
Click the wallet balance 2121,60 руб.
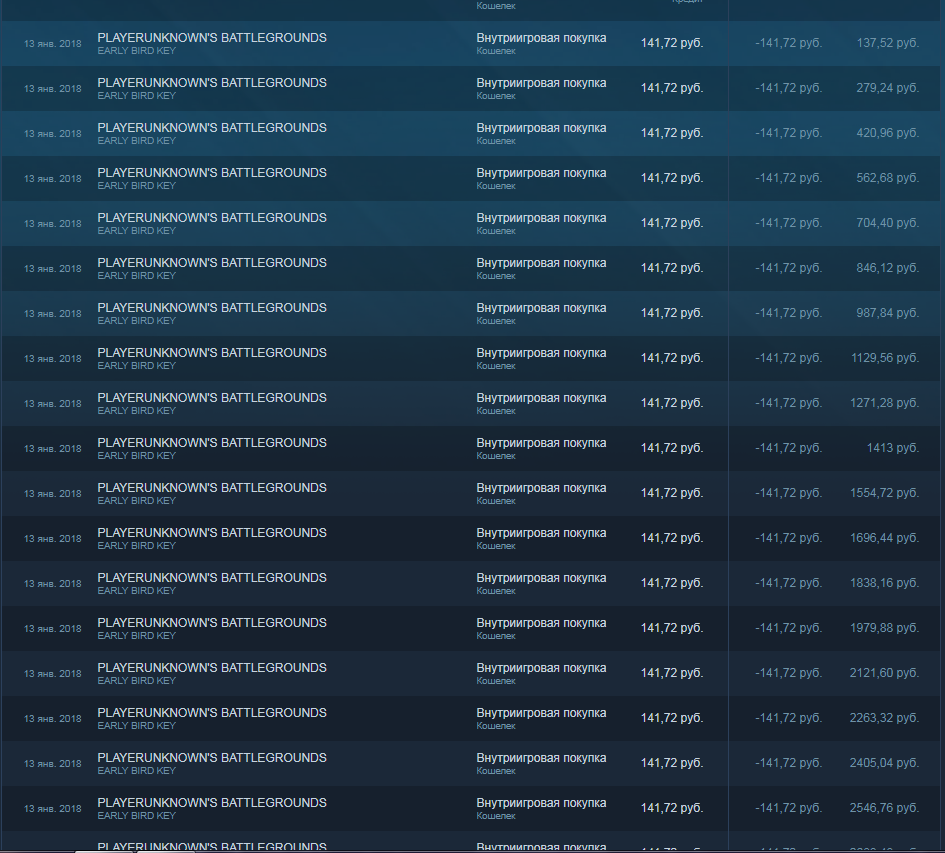click(885, 673)
